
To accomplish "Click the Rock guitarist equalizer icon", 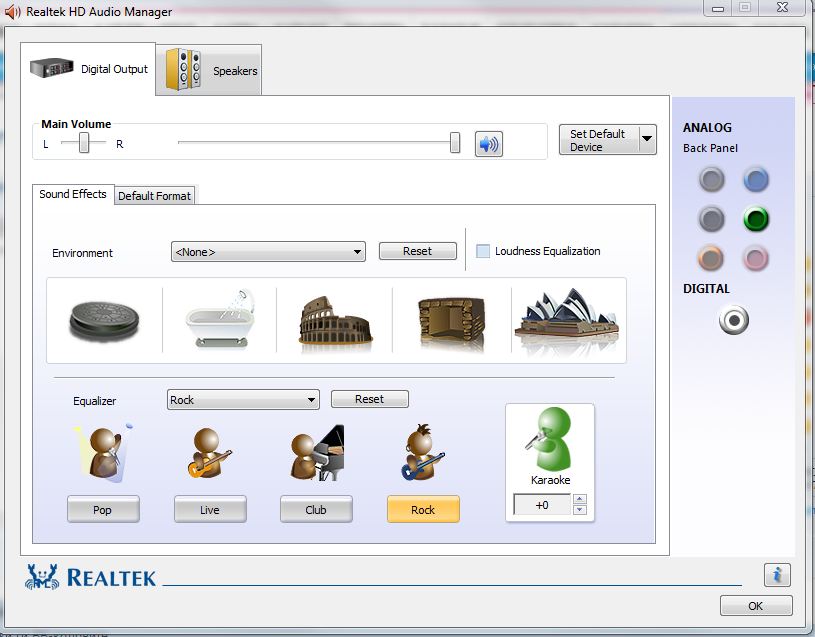I will (x=423, y=453).
